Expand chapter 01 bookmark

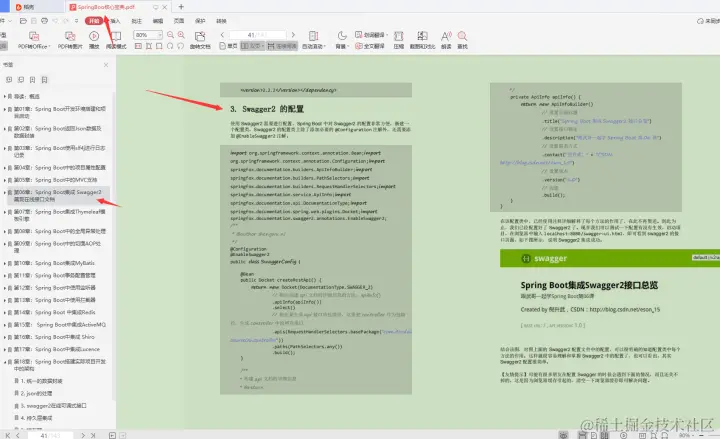(x=4, y=109)
